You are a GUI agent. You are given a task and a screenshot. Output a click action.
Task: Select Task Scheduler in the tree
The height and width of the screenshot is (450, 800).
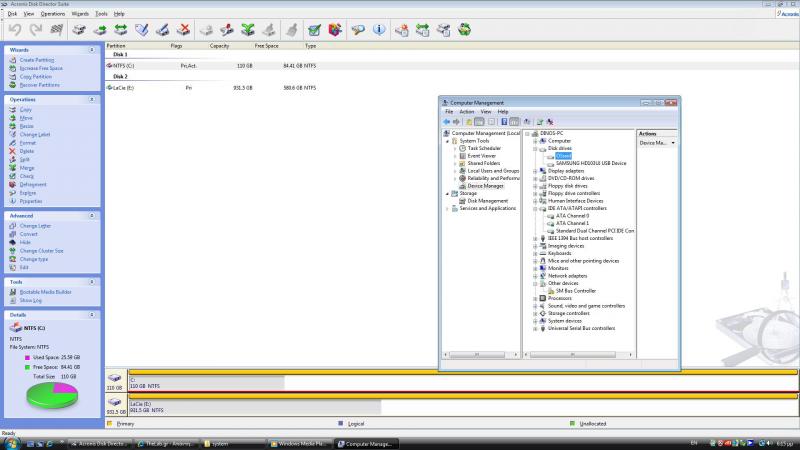pos(484,148)
